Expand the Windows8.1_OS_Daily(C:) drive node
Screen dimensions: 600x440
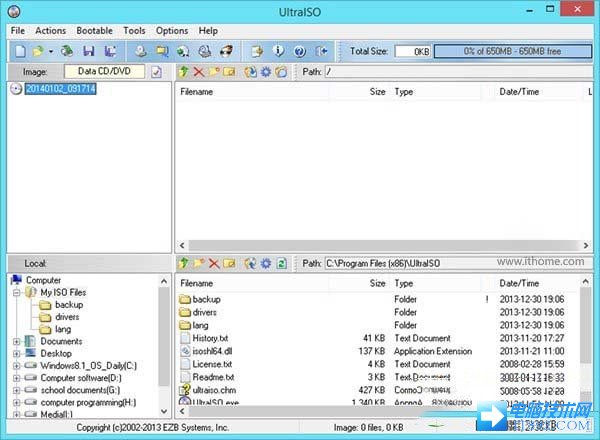(17, 366)
